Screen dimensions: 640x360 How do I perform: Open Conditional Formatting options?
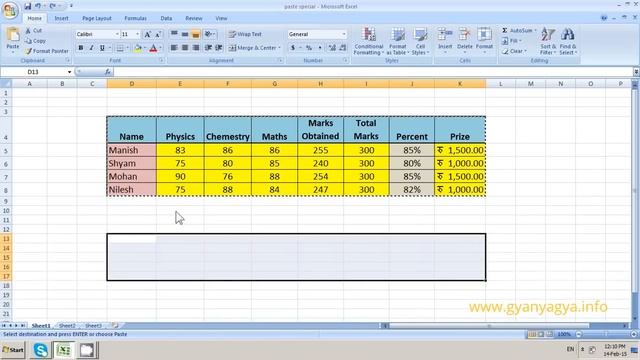pos(369,41)
